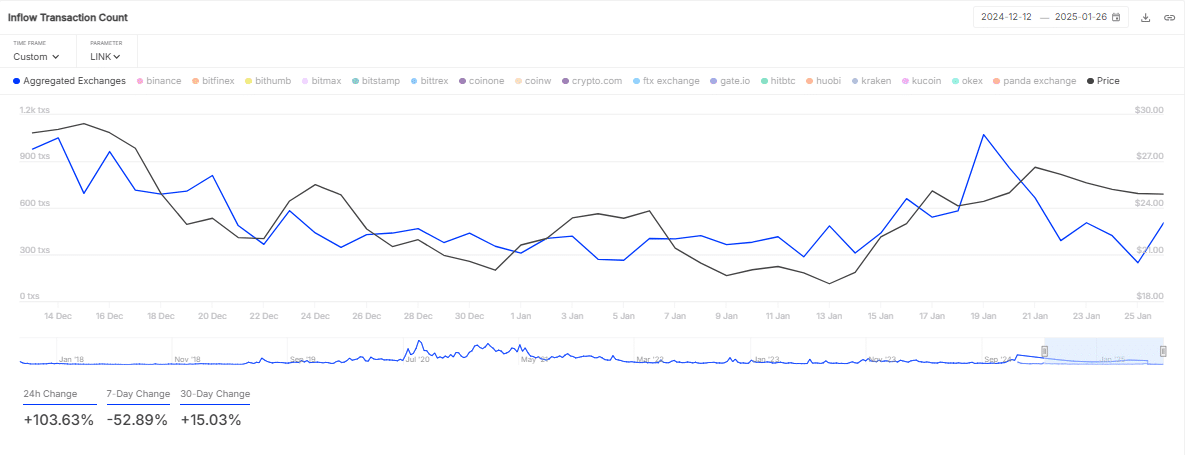Show the kraken series on chart
Screen dimensions: 1185x455
tap(870, 81)
